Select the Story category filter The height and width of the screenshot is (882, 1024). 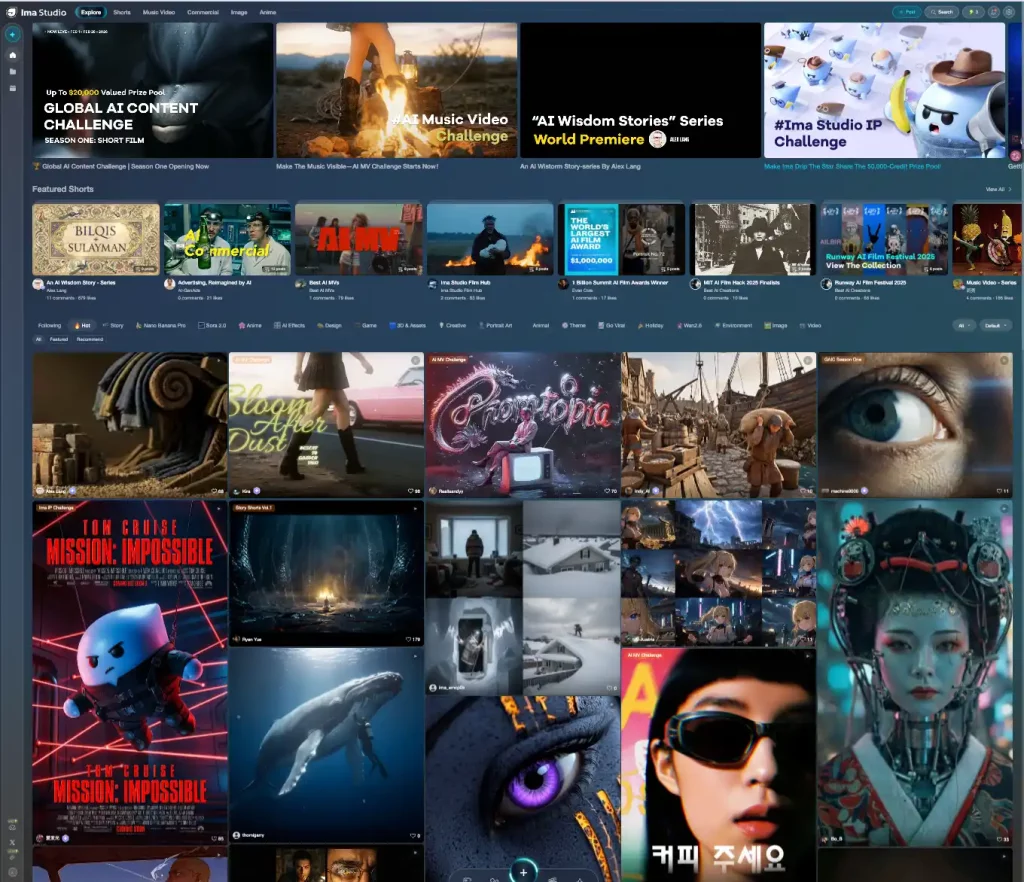(113, 325)
